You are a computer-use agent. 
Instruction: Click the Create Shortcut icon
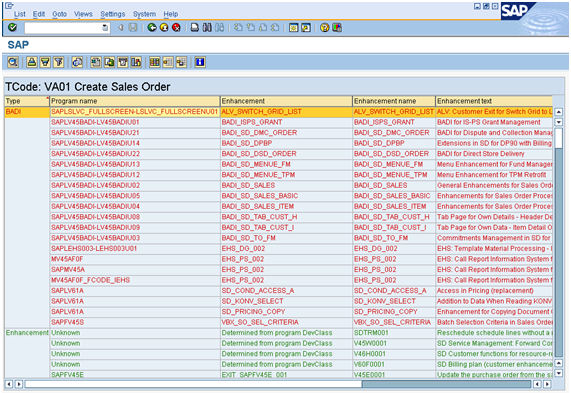306,28
